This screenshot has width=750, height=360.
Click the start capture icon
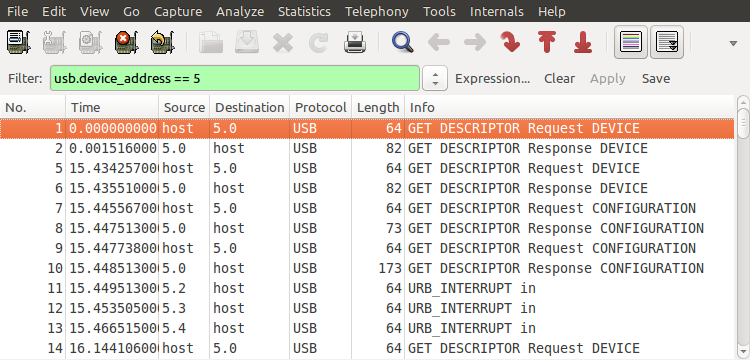91,43
